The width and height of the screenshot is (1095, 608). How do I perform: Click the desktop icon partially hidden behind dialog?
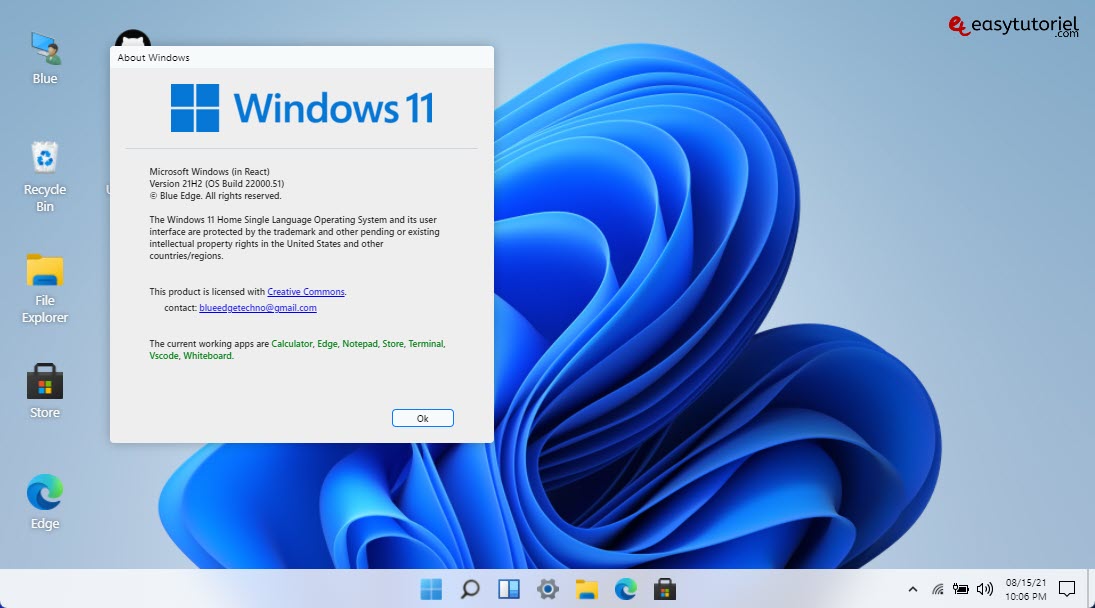pyautogui.click(x=131, y=38)
